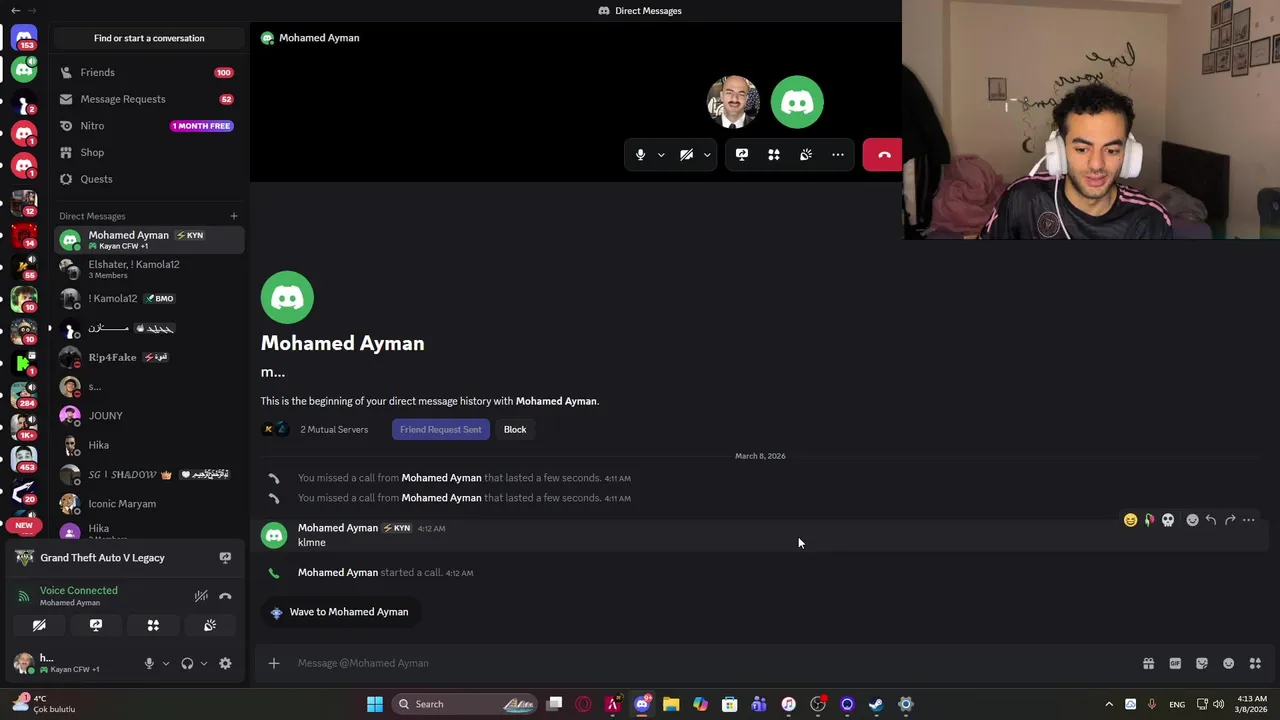The width and height of the screenshot is (1280, 720).
Task: Open camera options arrow in call bar
Action: 707,155
